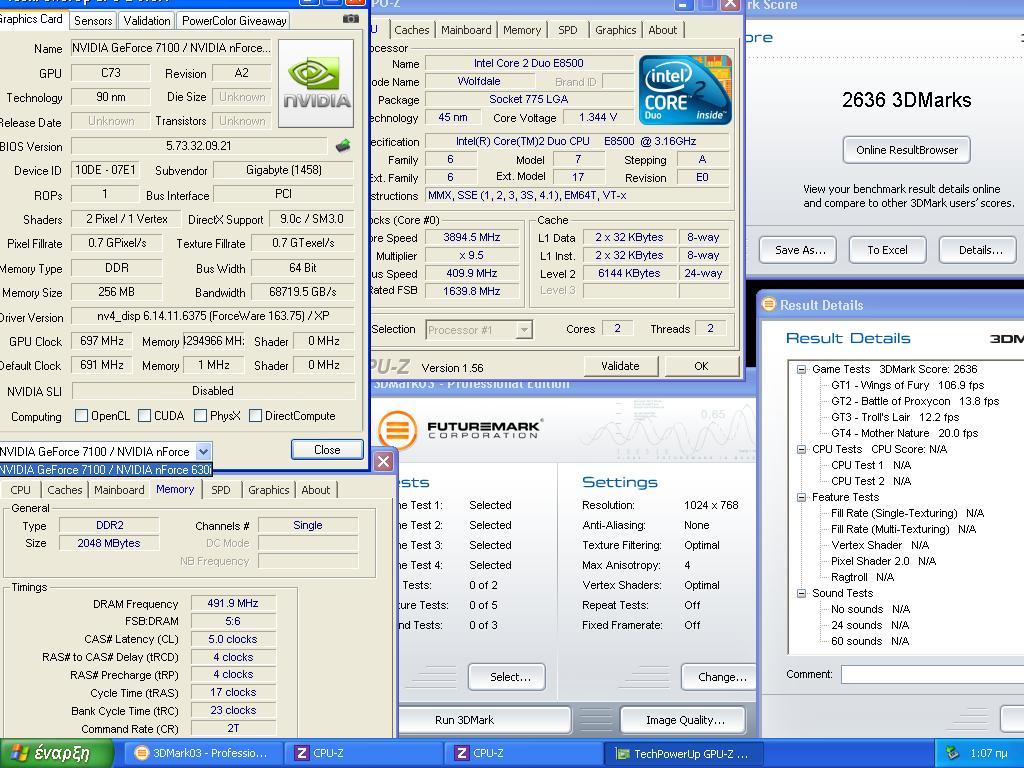Toggle the OpenCL checkbox

(x=82, y=416)
